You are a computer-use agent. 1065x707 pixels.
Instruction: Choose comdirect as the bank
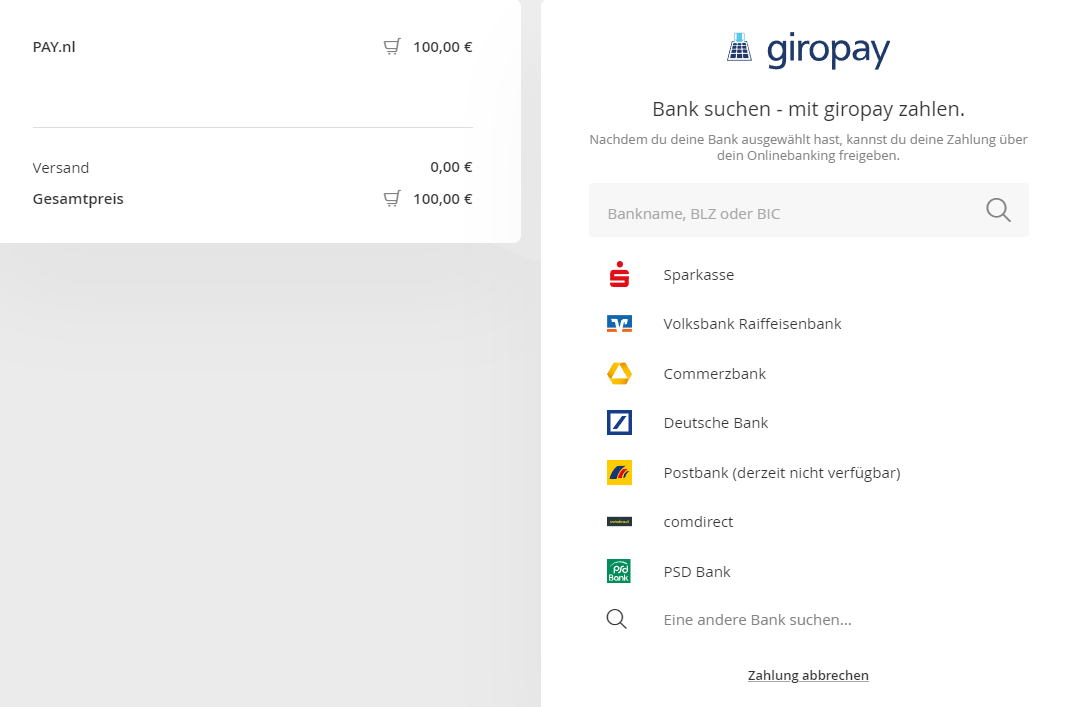pos(698,522)
